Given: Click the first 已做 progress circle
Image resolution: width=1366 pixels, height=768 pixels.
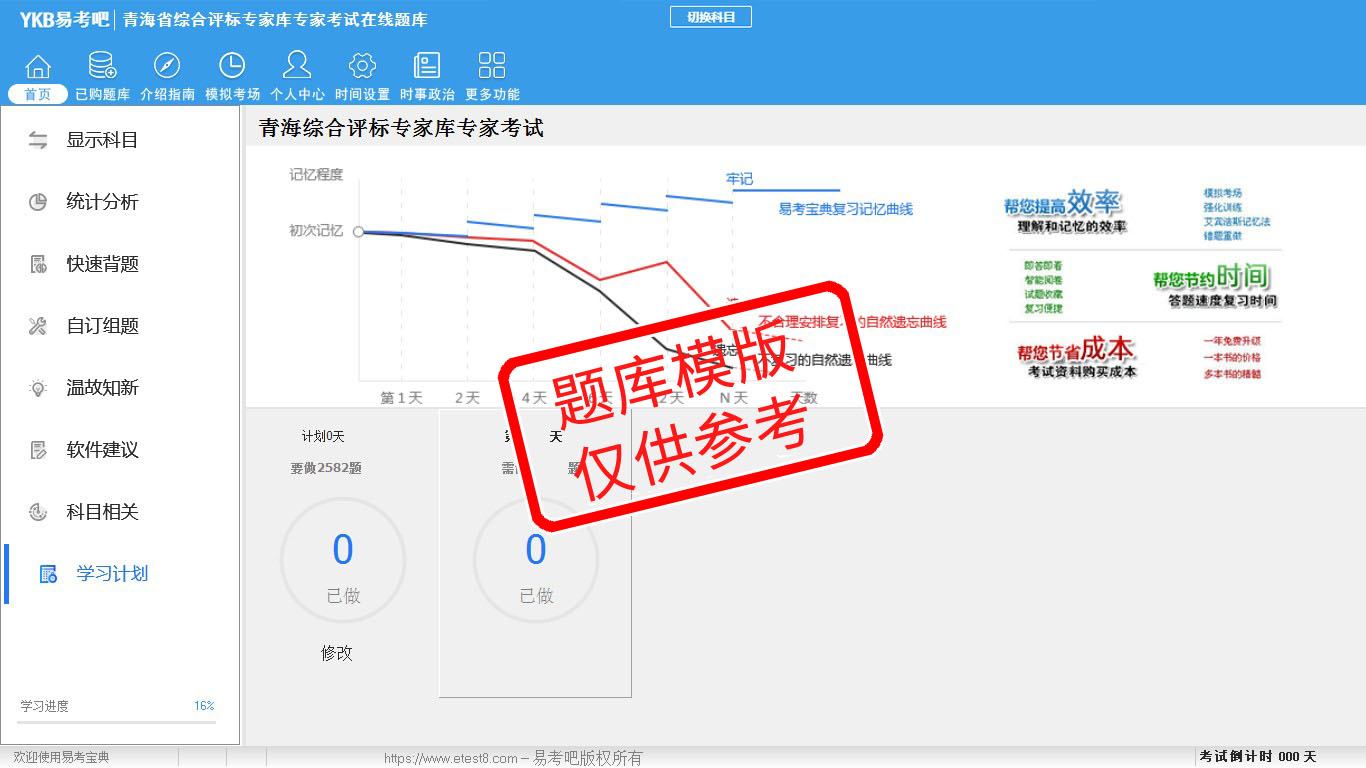Looking at the screenshot, I should (x=343, y=561).
